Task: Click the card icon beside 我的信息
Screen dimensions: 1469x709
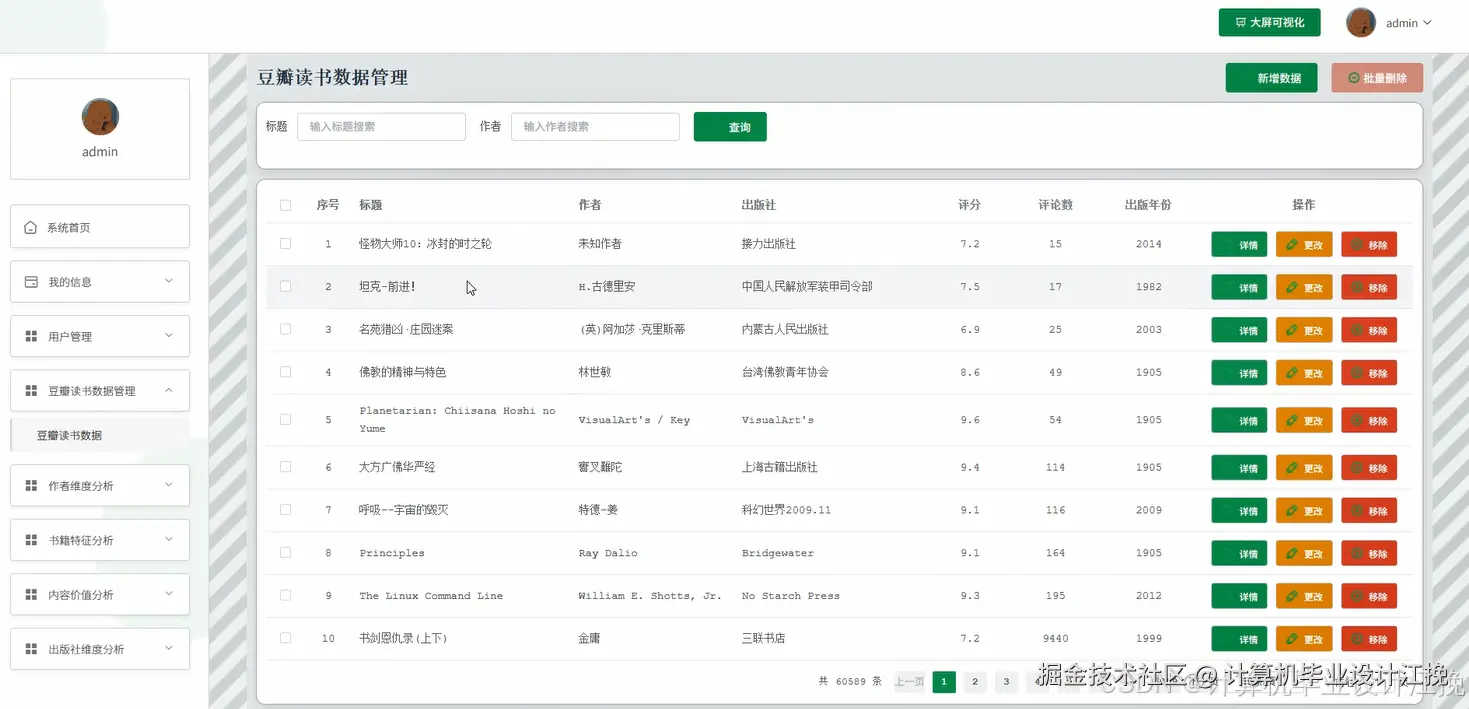Action: tap(31, 282)
